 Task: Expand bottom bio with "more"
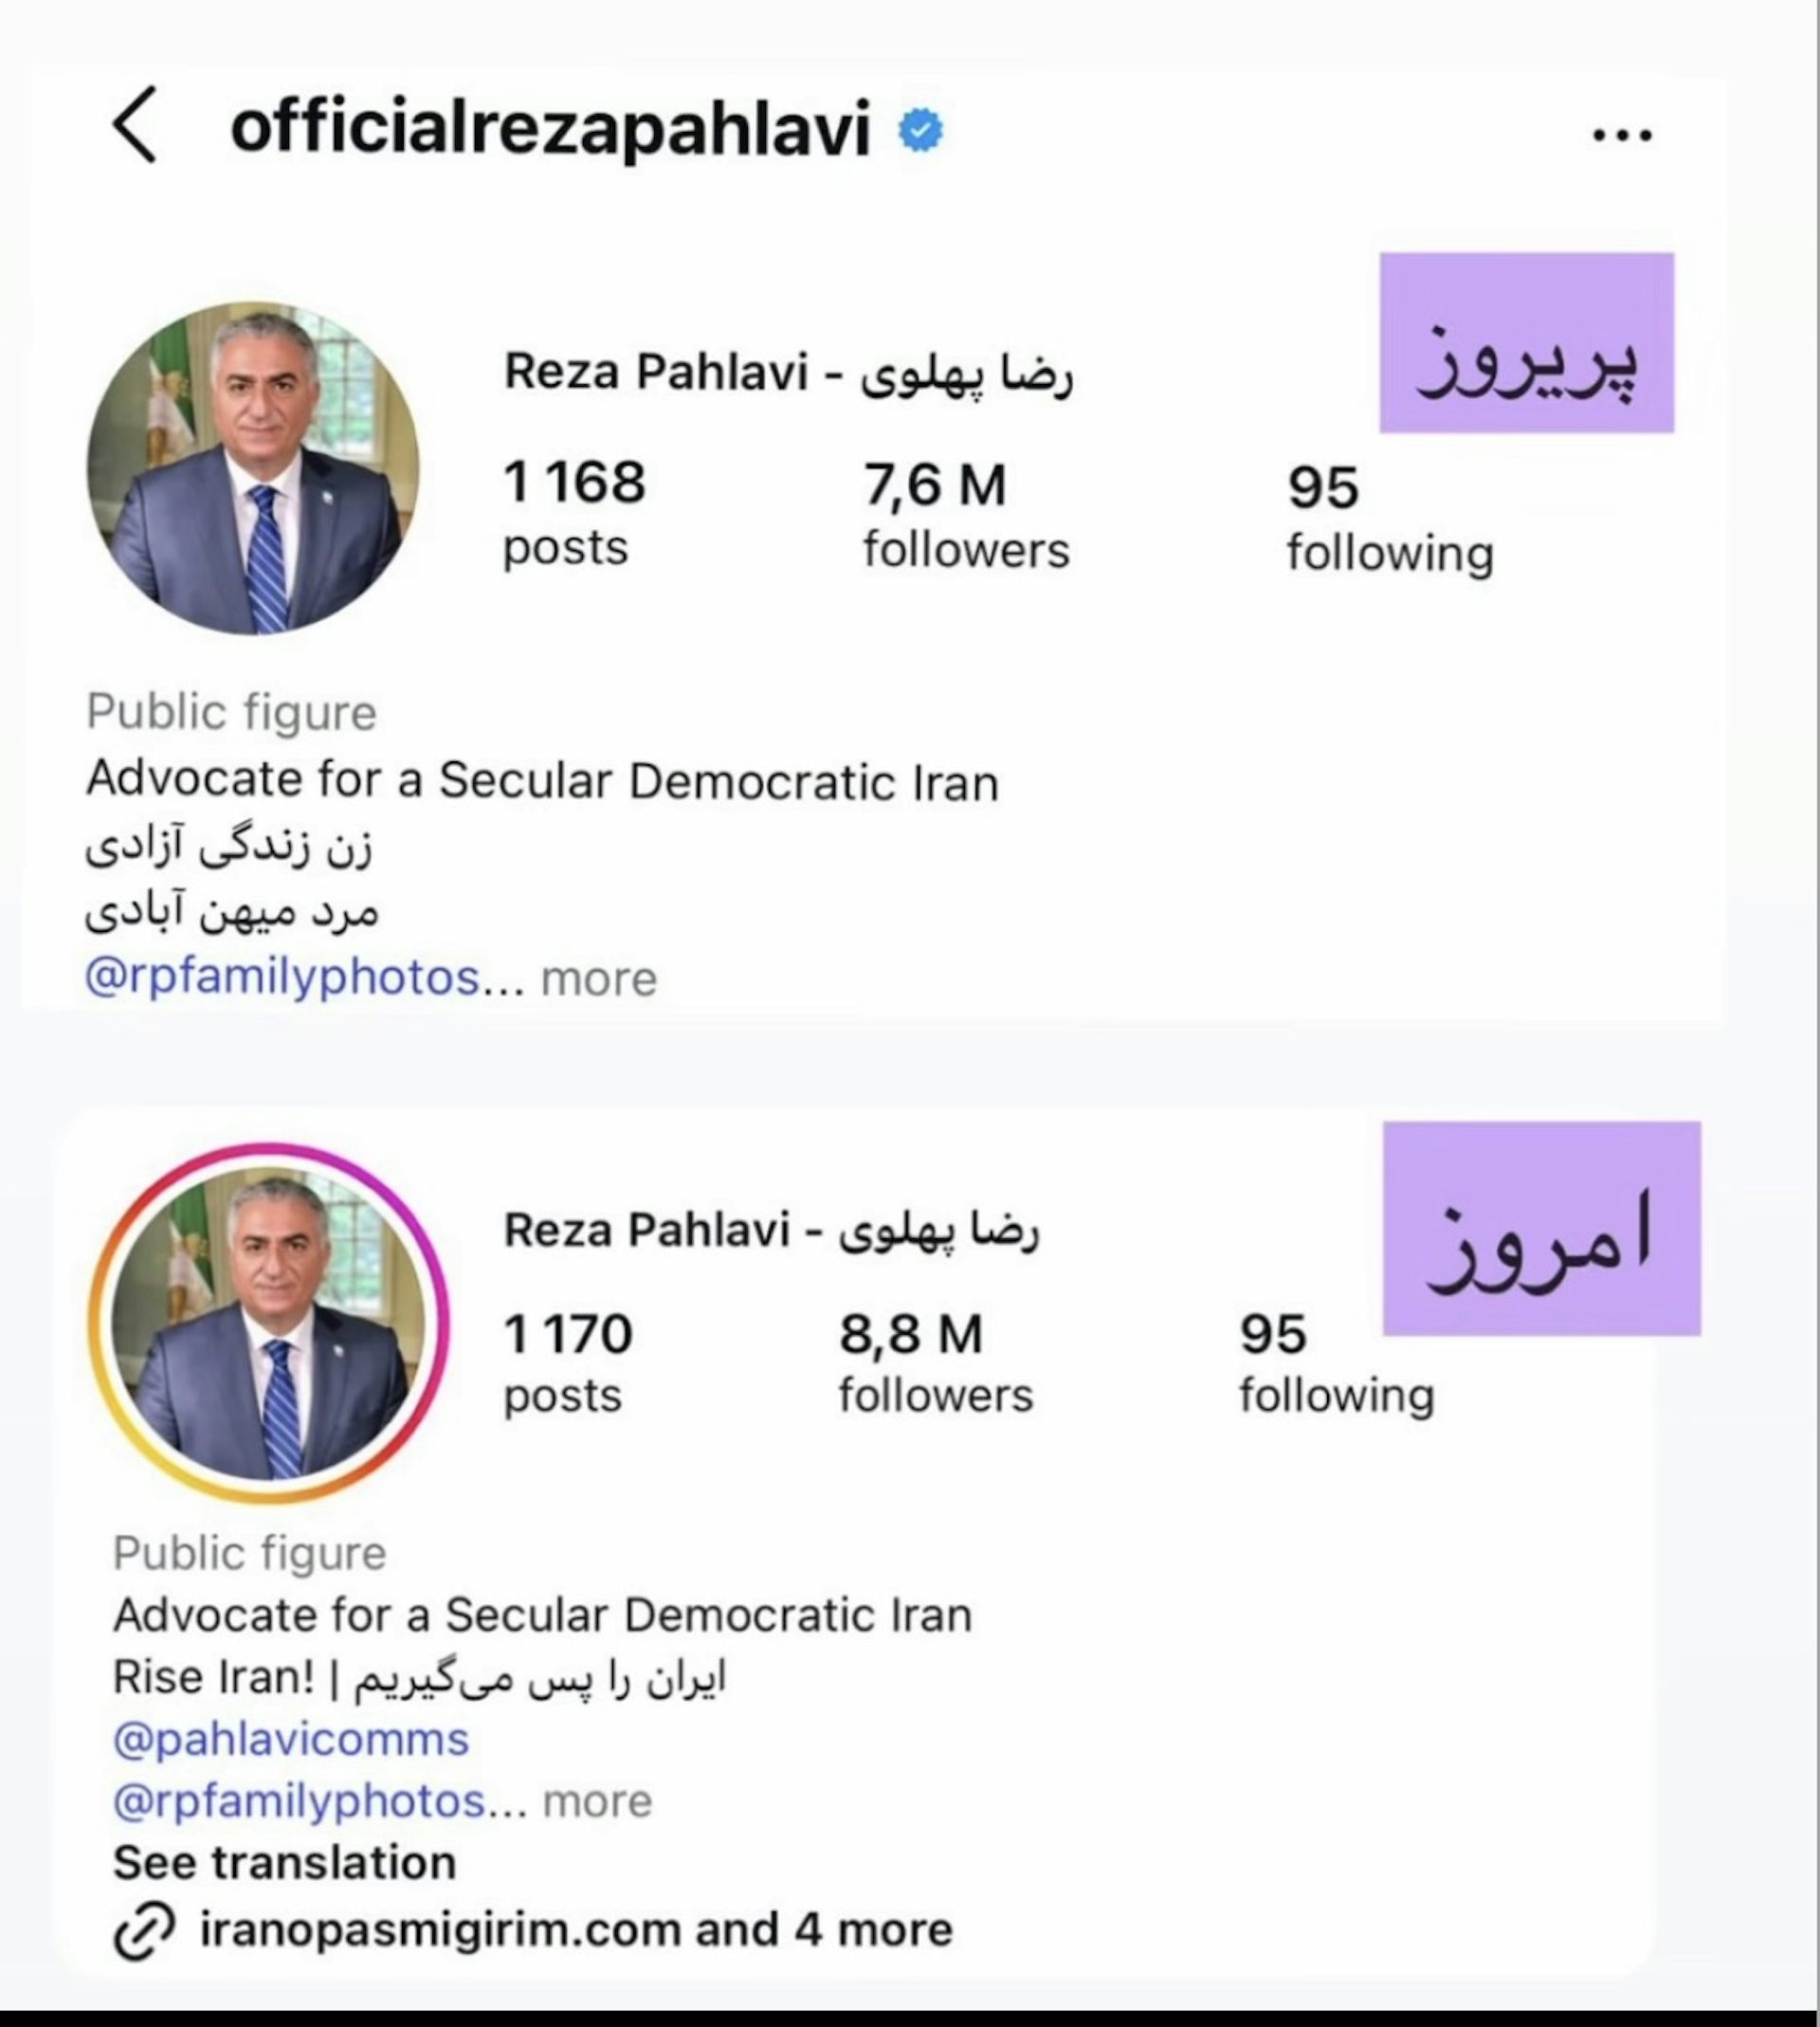[597, 1801]
